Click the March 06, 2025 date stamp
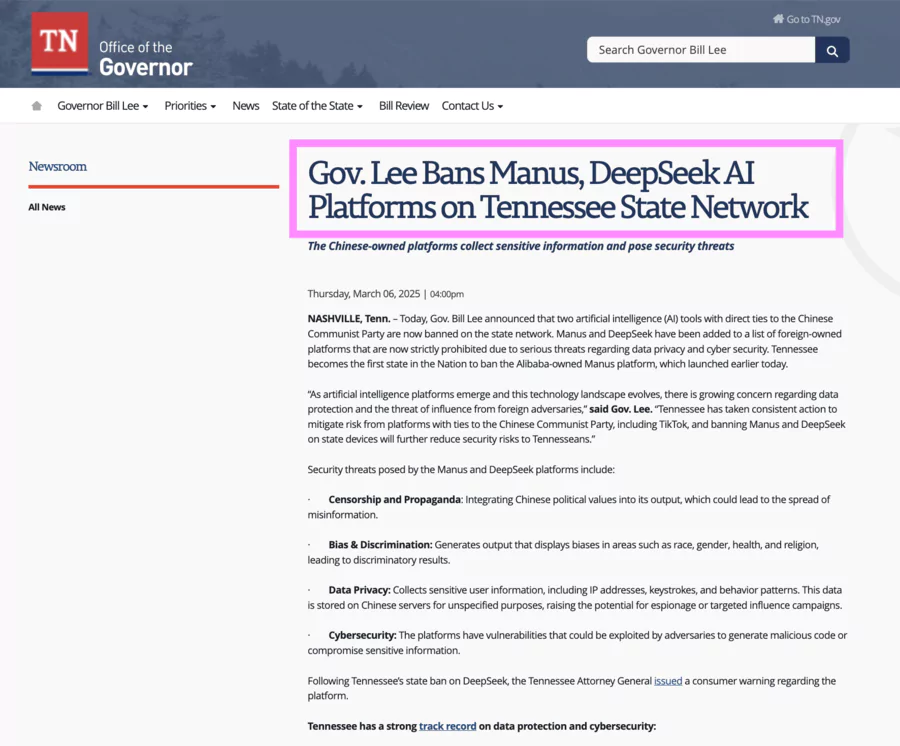This screenshot has width=900, height=746. pyautogui.click(x=386, y=293)
